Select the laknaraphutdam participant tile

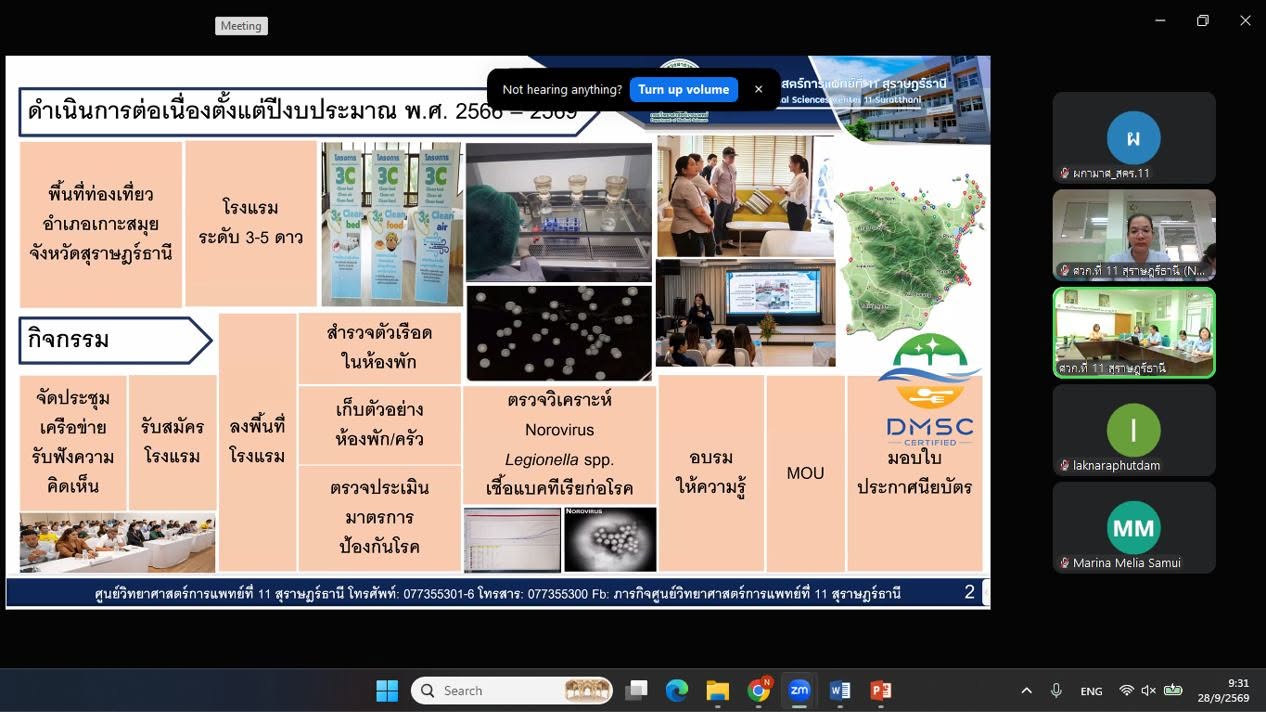click(x=1134, y=430)
